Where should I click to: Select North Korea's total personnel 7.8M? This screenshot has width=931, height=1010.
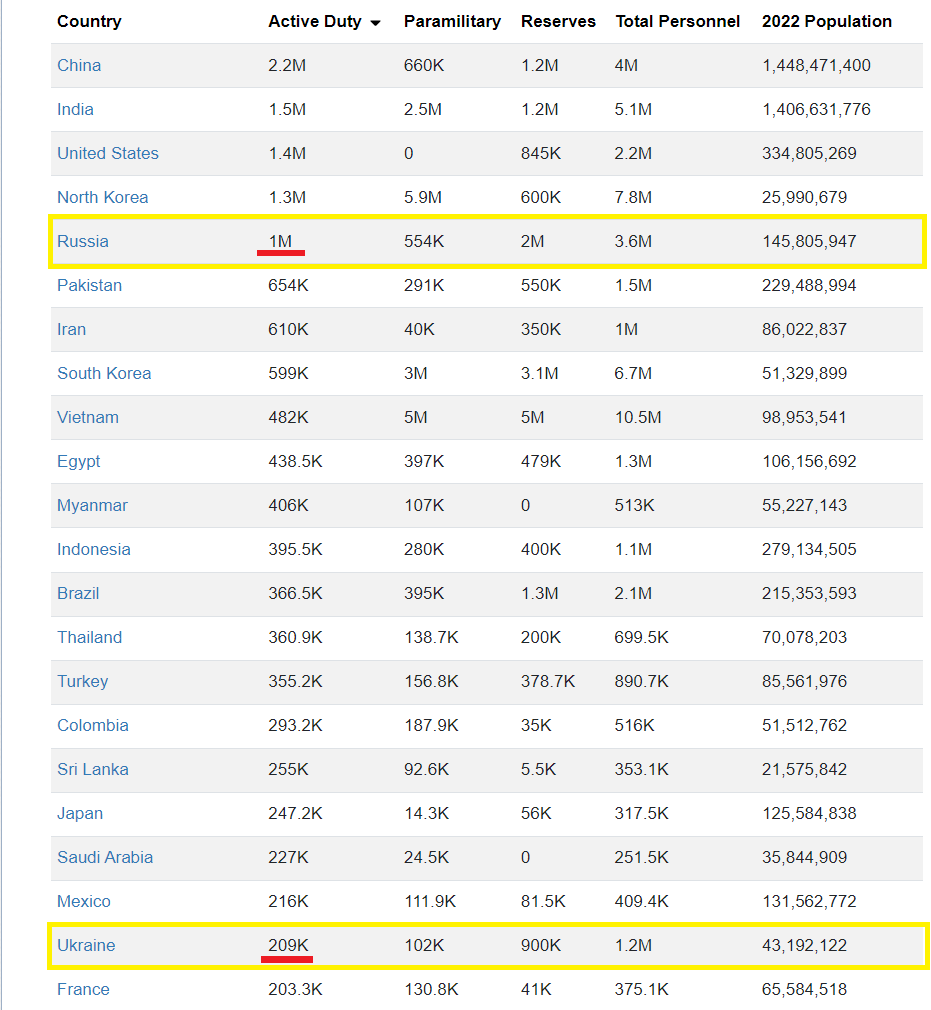tap(633, 197)
